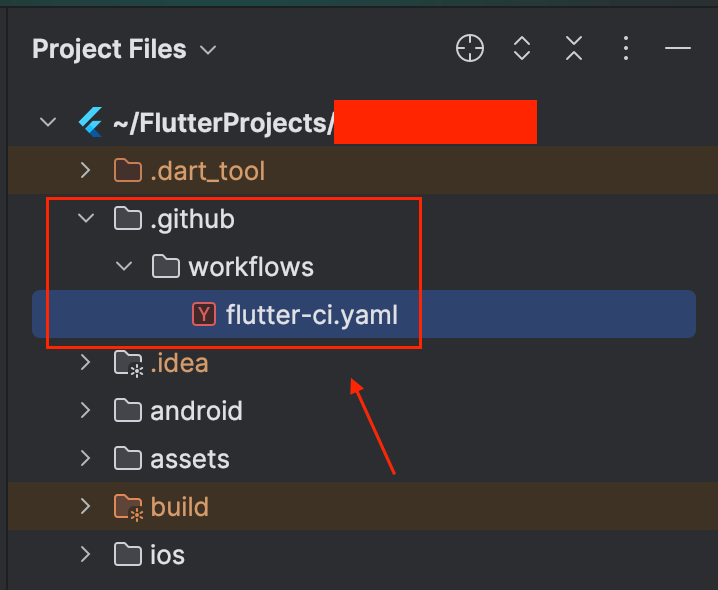Click the build folder icon
718x590 pixels.
pos(129,507)
